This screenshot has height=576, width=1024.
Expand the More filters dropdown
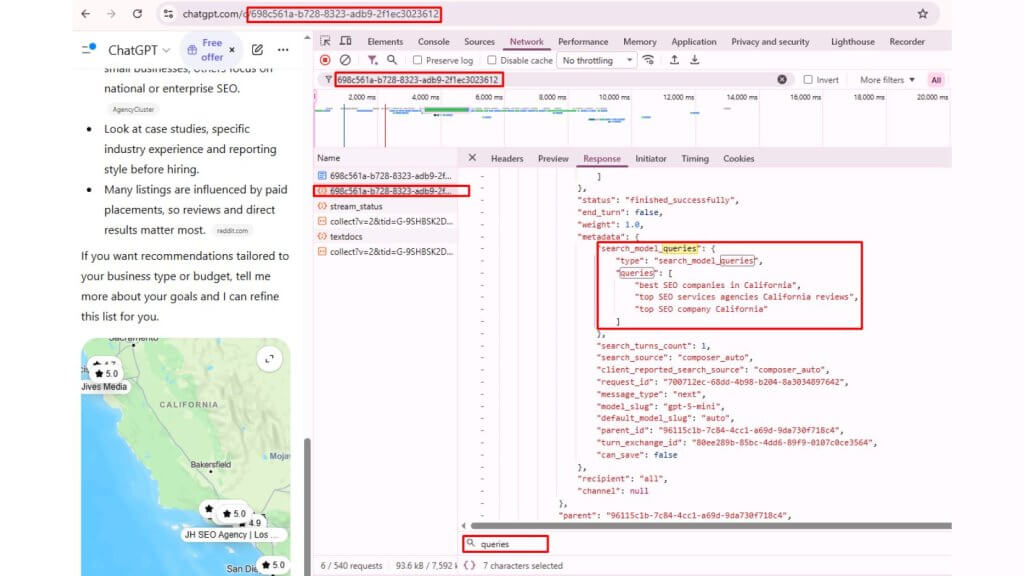[x=887, y=80]
